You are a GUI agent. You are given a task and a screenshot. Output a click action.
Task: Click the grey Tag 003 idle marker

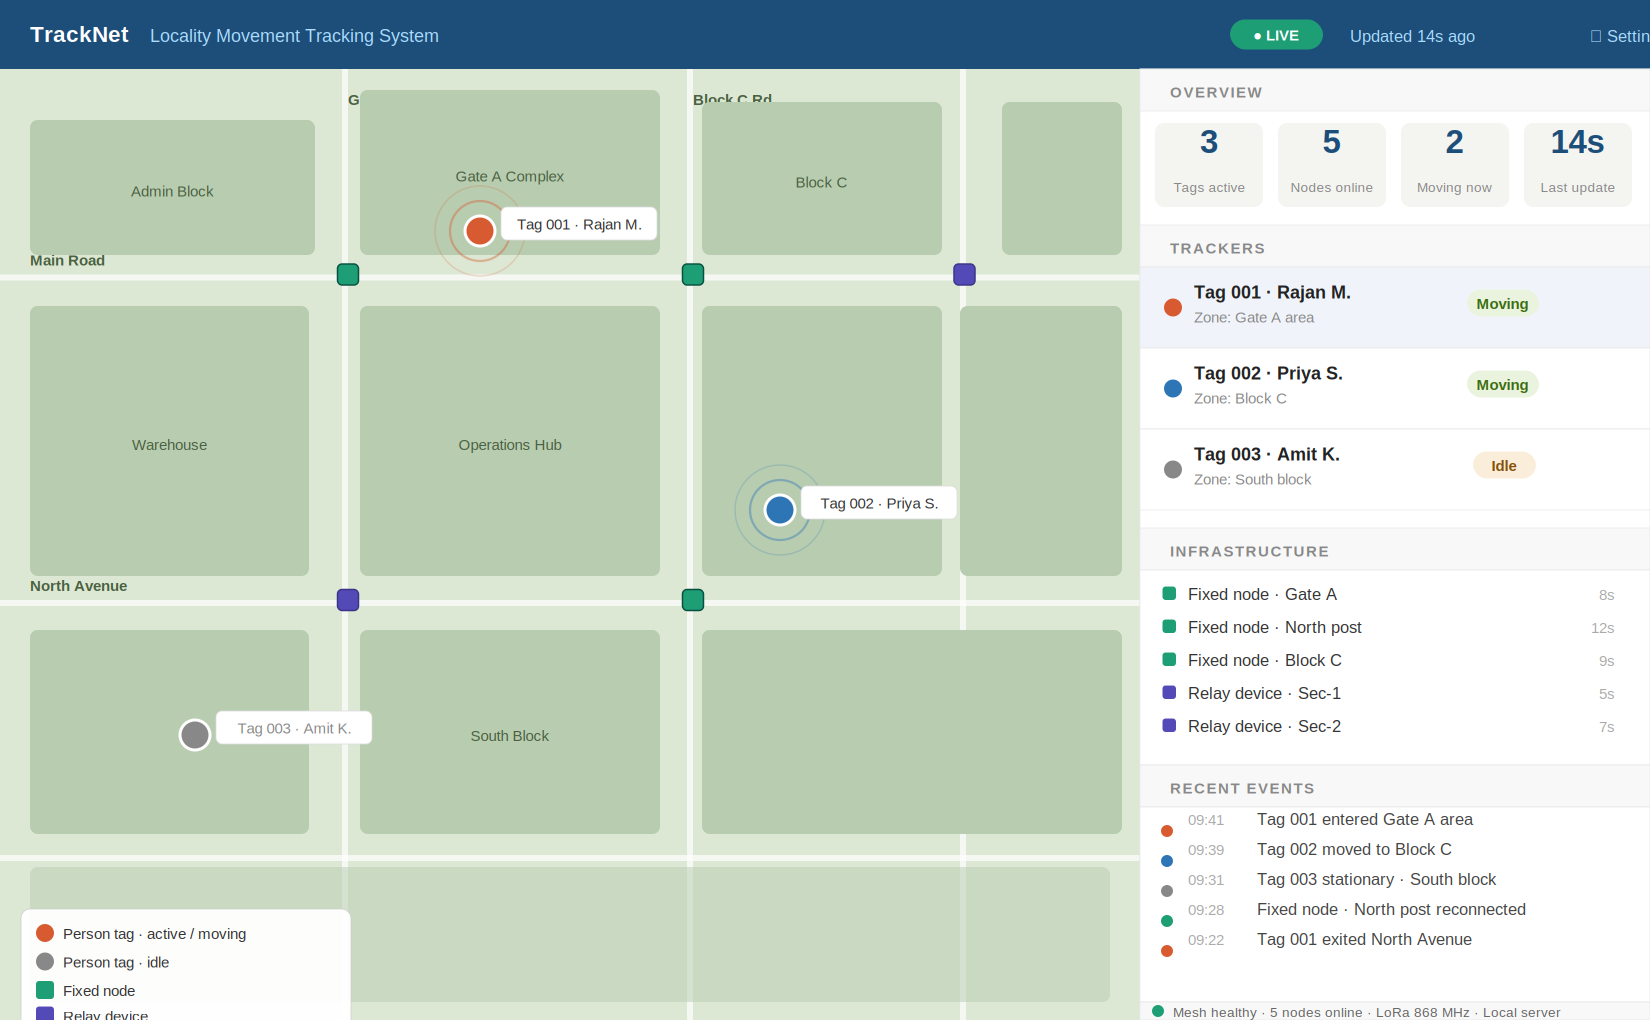[195, 735]
